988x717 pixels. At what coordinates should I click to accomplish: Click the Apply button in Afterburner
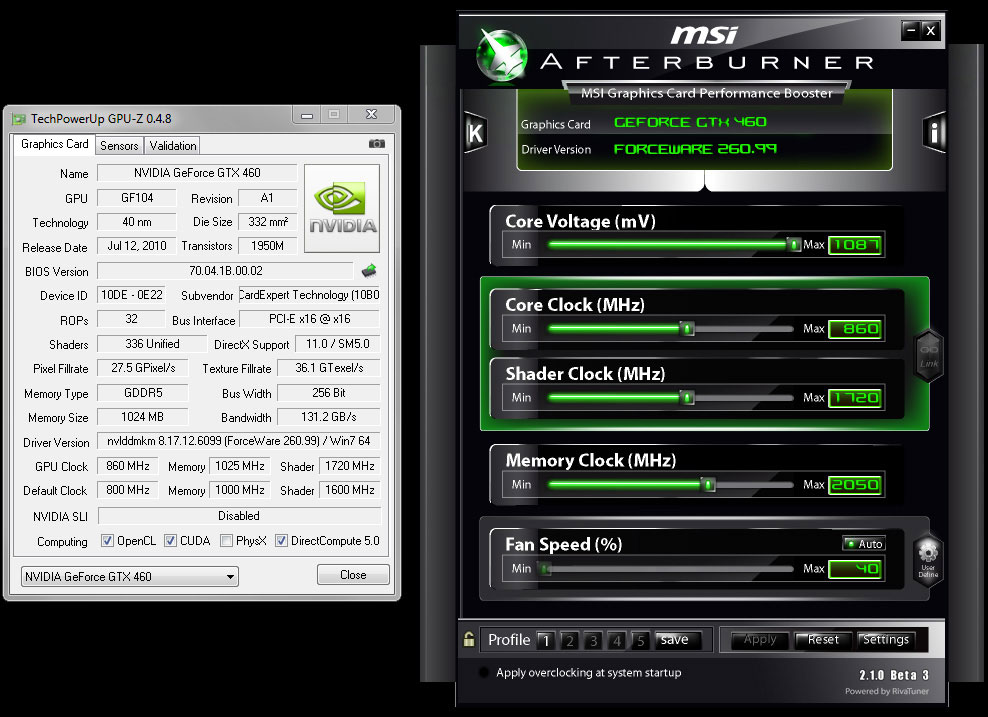tap(760, 640)
